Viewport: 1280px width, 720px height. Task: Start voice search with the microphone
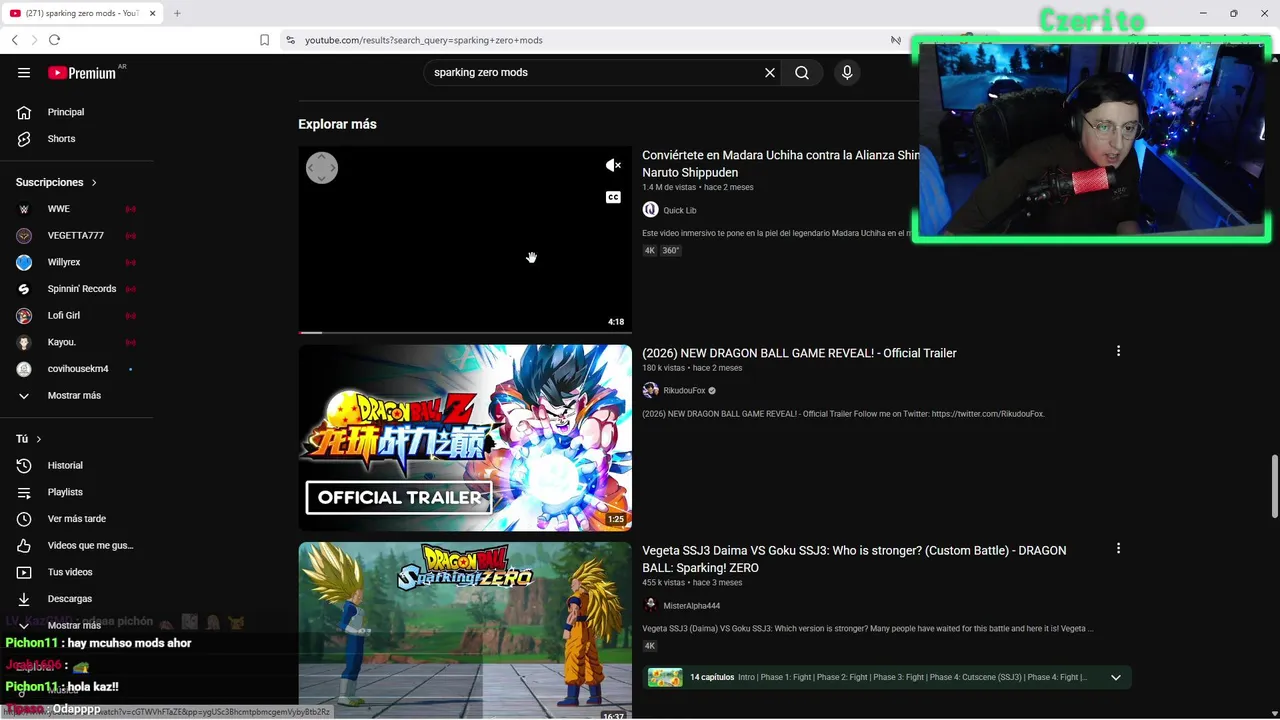click(847, 72)
